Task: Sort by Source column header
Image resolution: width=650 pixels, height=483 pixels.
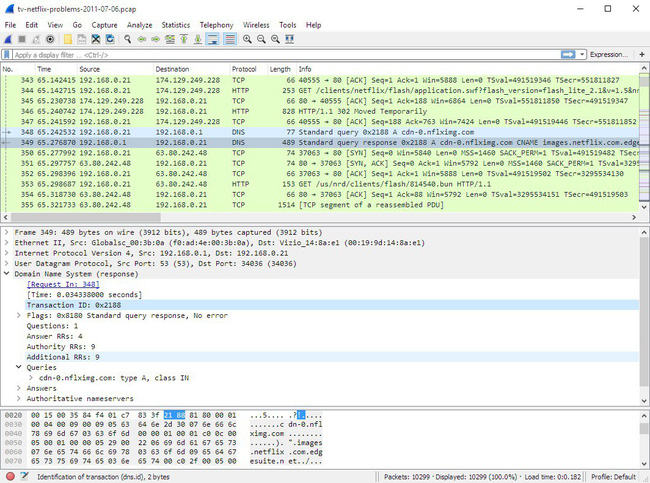Action: click(x=115, y=69)
